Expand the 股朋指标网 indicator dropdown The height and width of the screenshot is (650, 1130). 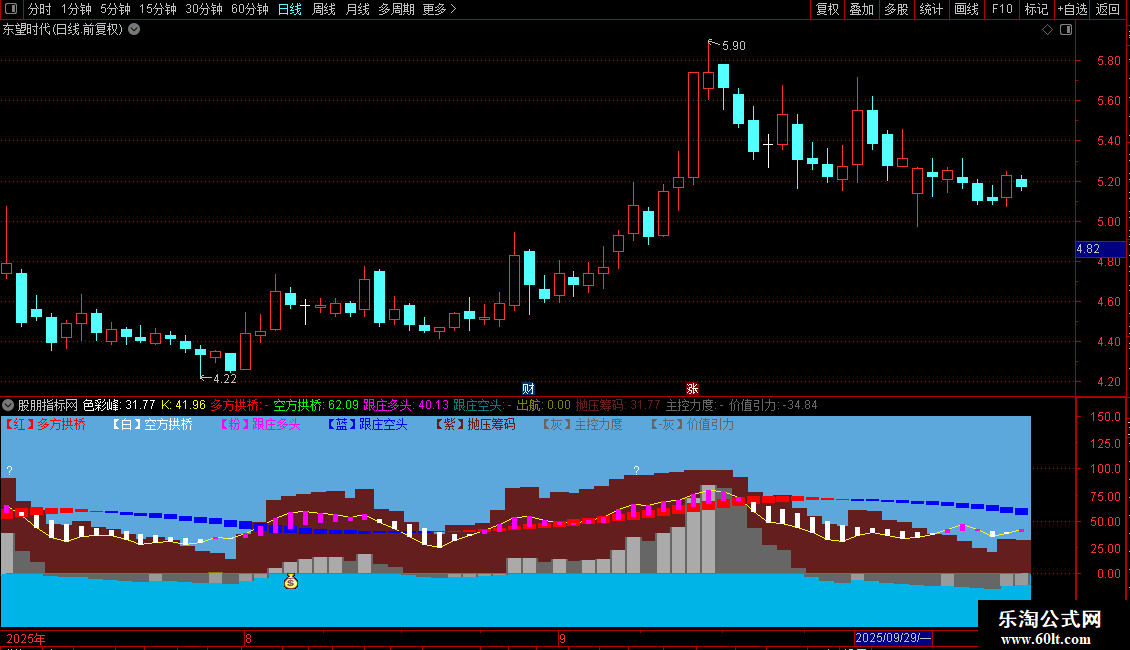[x=8, y=405]
